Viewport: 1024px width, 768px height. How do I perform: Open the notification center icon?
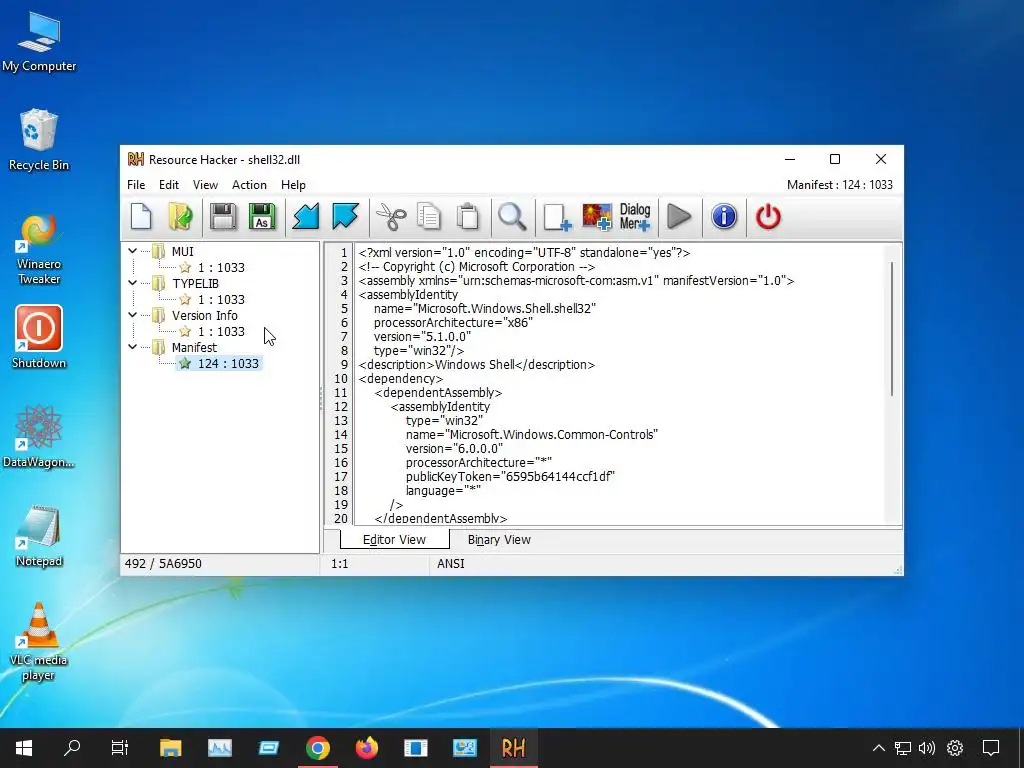click(991, 748)
